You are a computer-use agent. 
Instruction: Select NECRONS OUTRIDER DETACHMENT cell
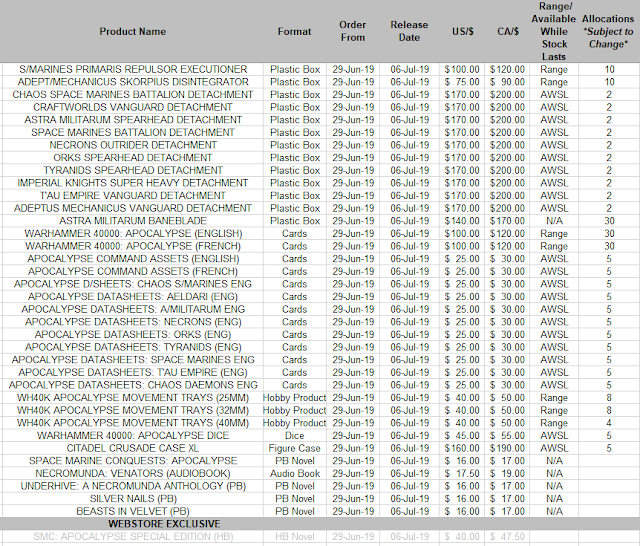click(133, 145)
